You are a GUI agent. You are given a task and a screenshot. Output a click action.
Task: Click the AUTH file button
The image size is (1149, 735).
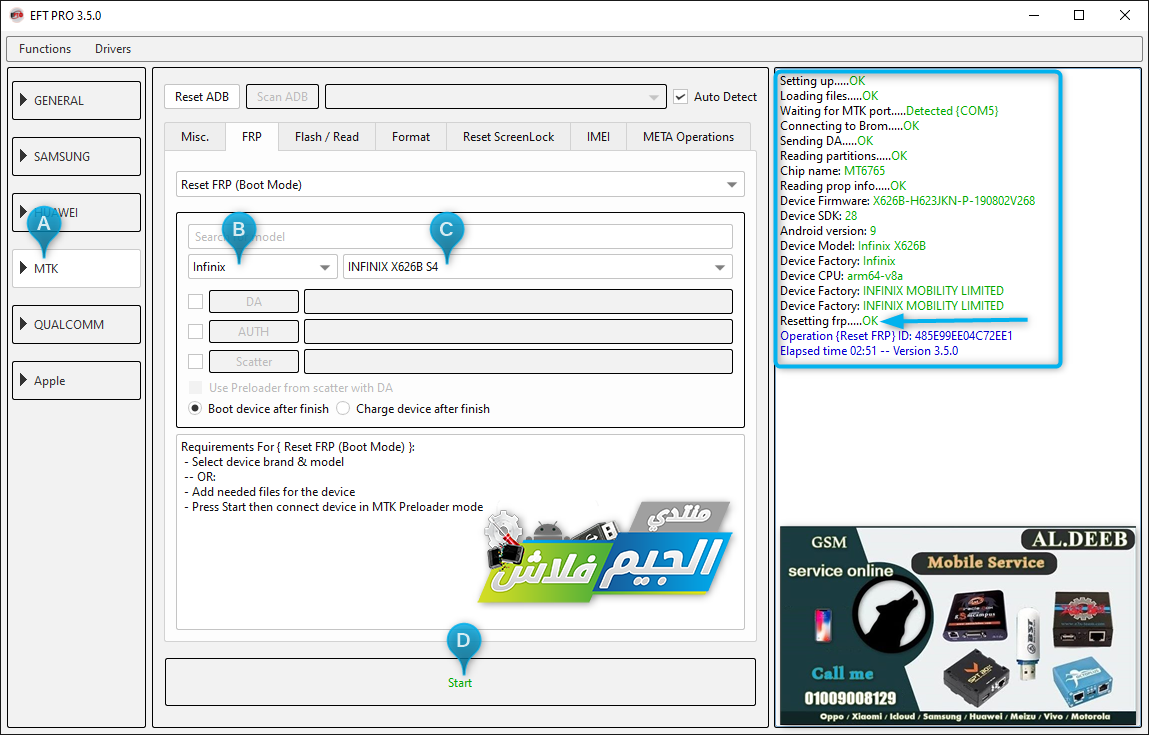pos(254,331)
